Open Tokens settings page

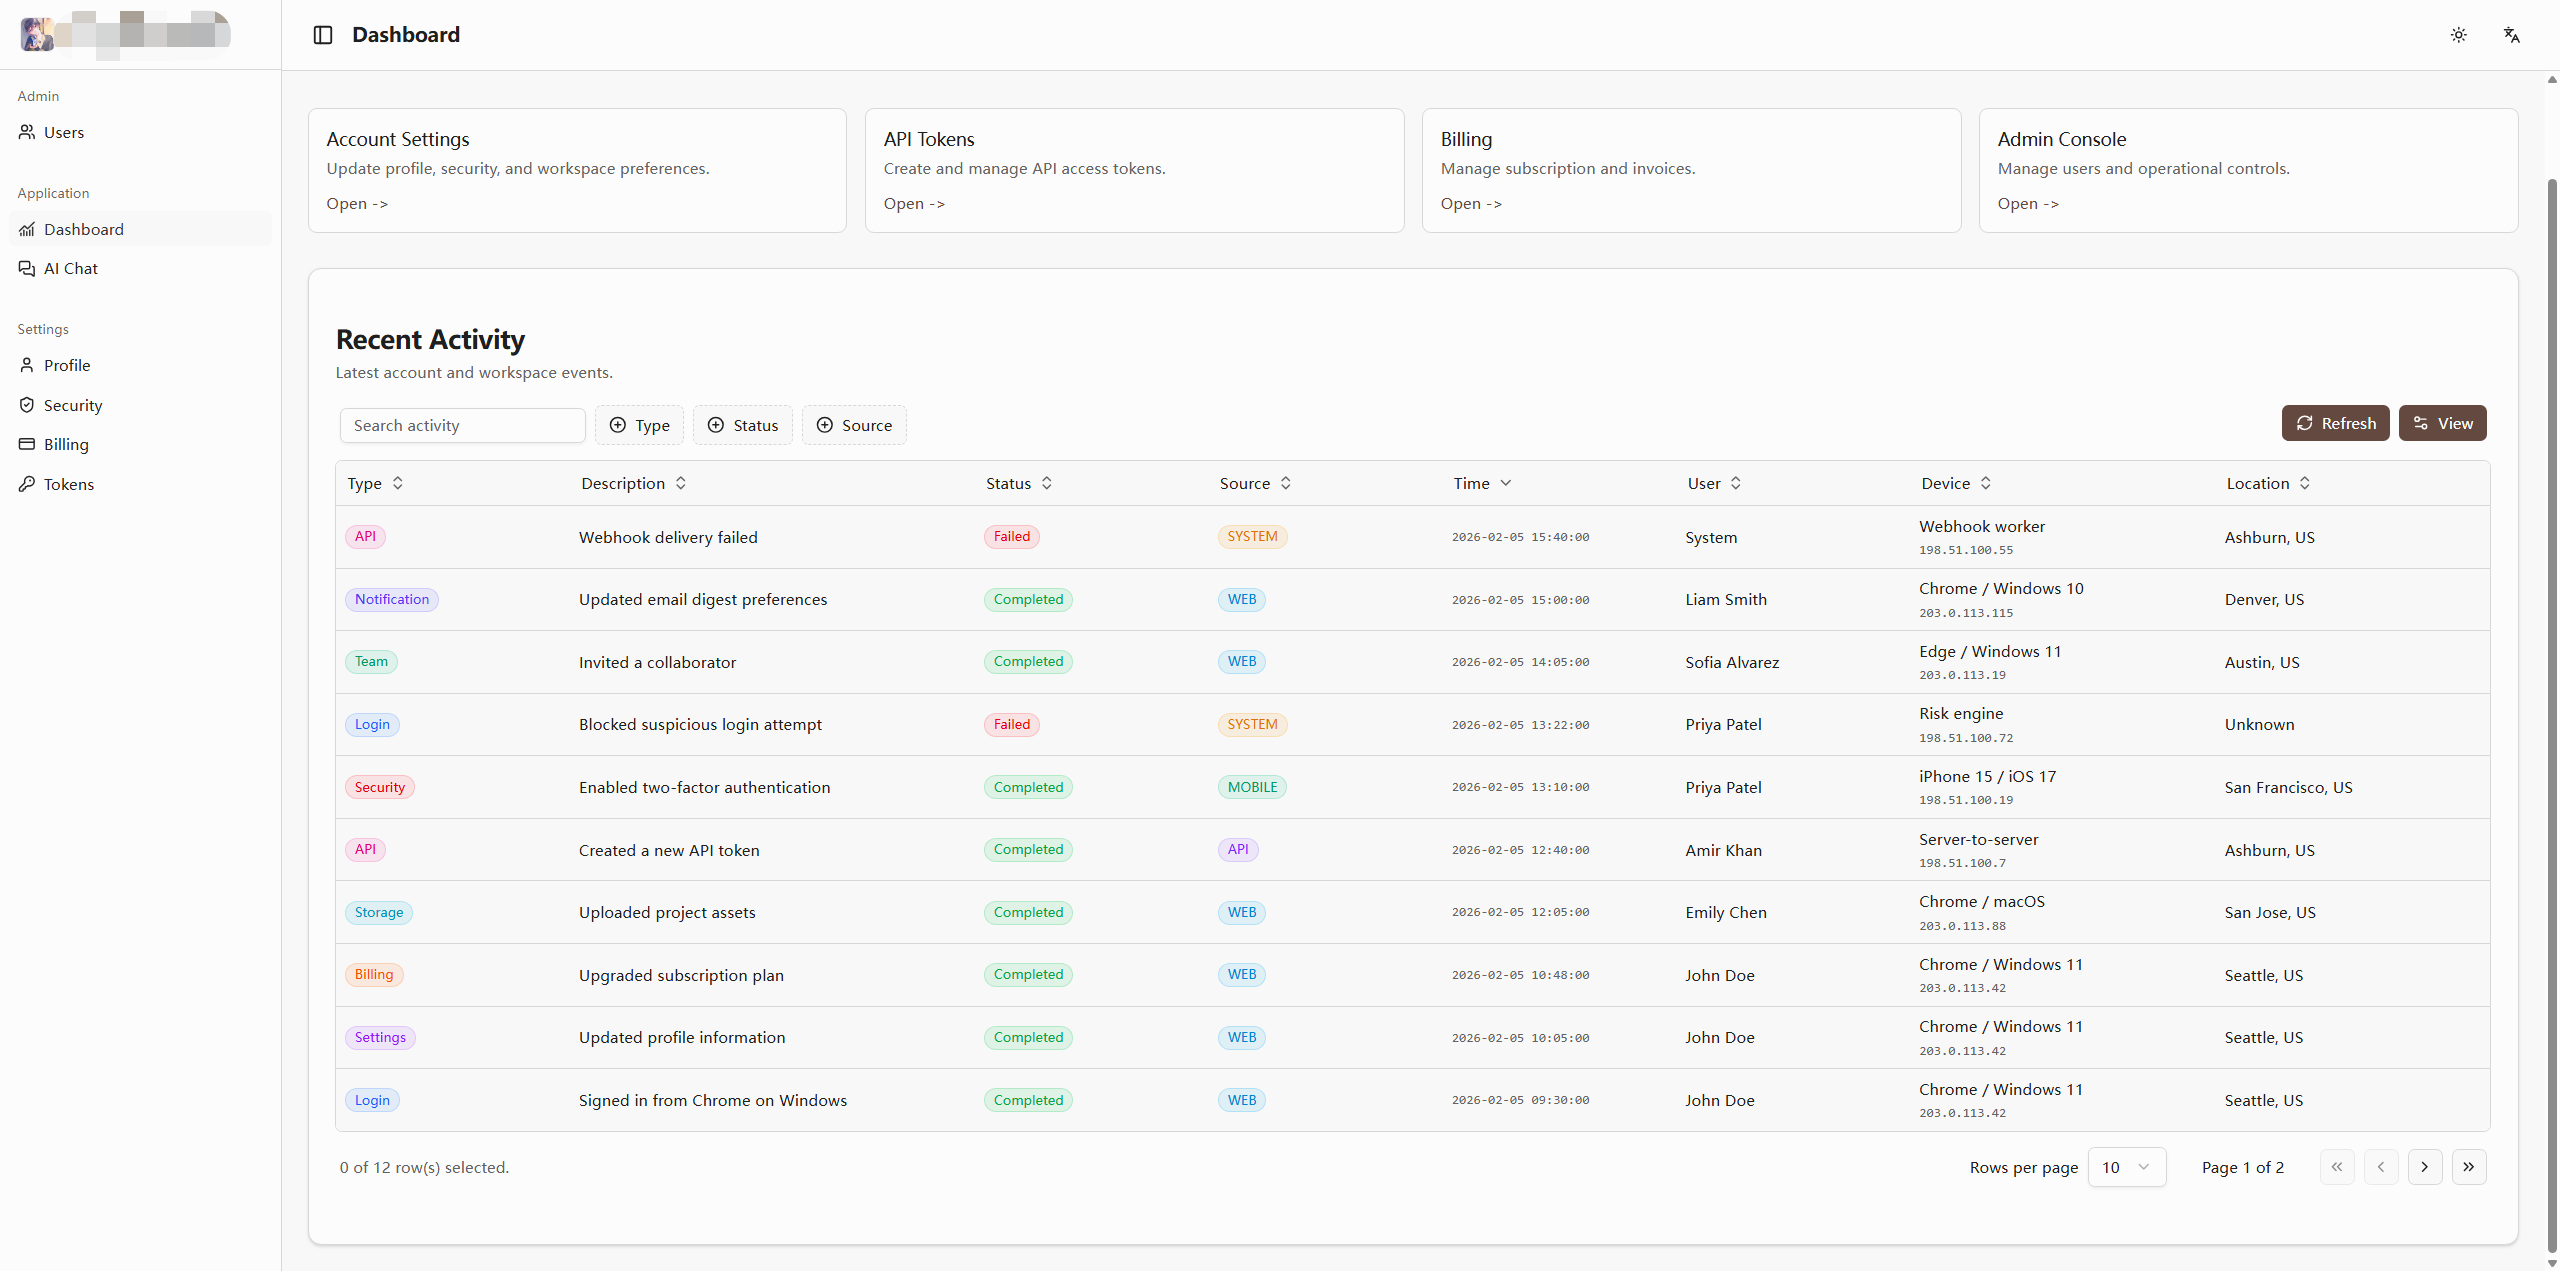[68, 484]
